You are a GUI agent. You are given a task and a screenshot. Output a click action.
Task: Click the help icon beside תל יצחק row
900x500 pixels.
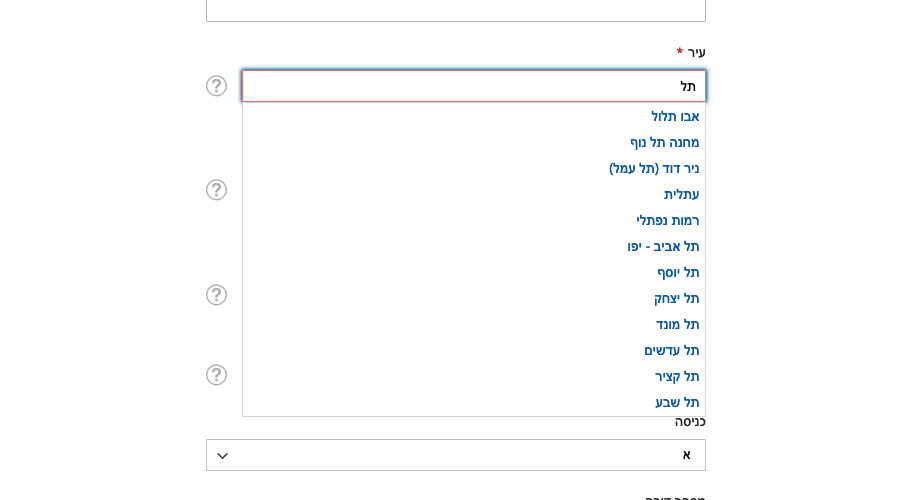tap(216, 295)
